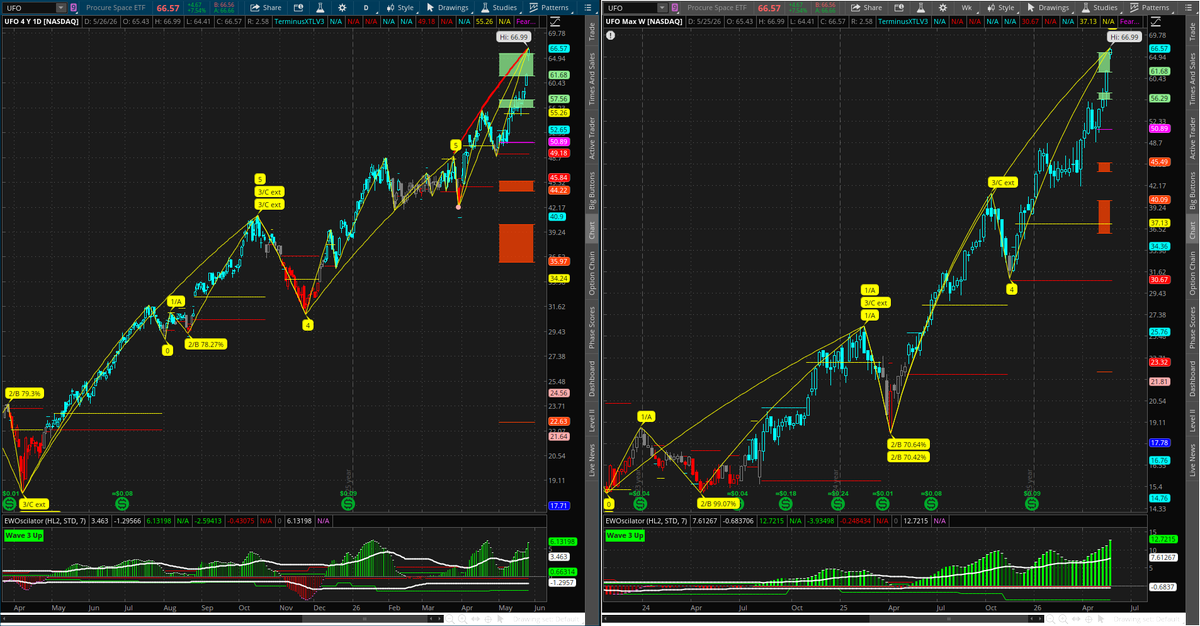
Task: Open the D timeframe selector on left chart
Action: coord(366,8)
